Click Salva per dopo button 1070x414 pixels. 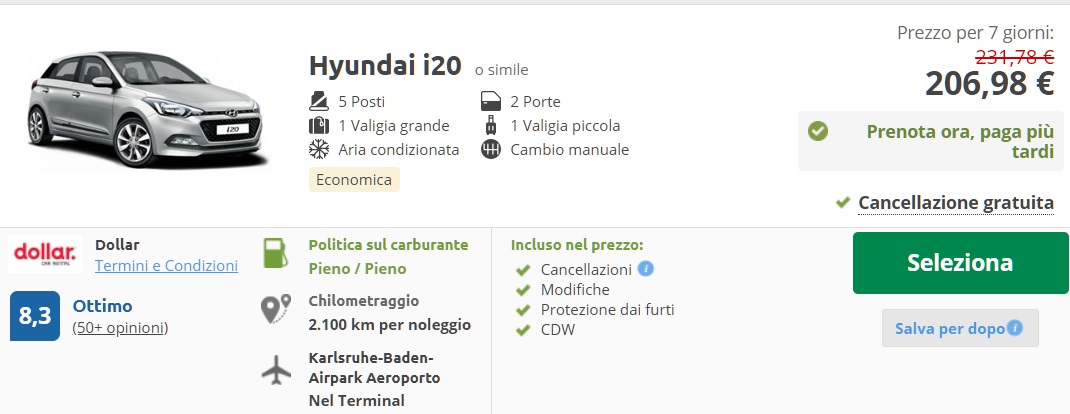[960, 328]
